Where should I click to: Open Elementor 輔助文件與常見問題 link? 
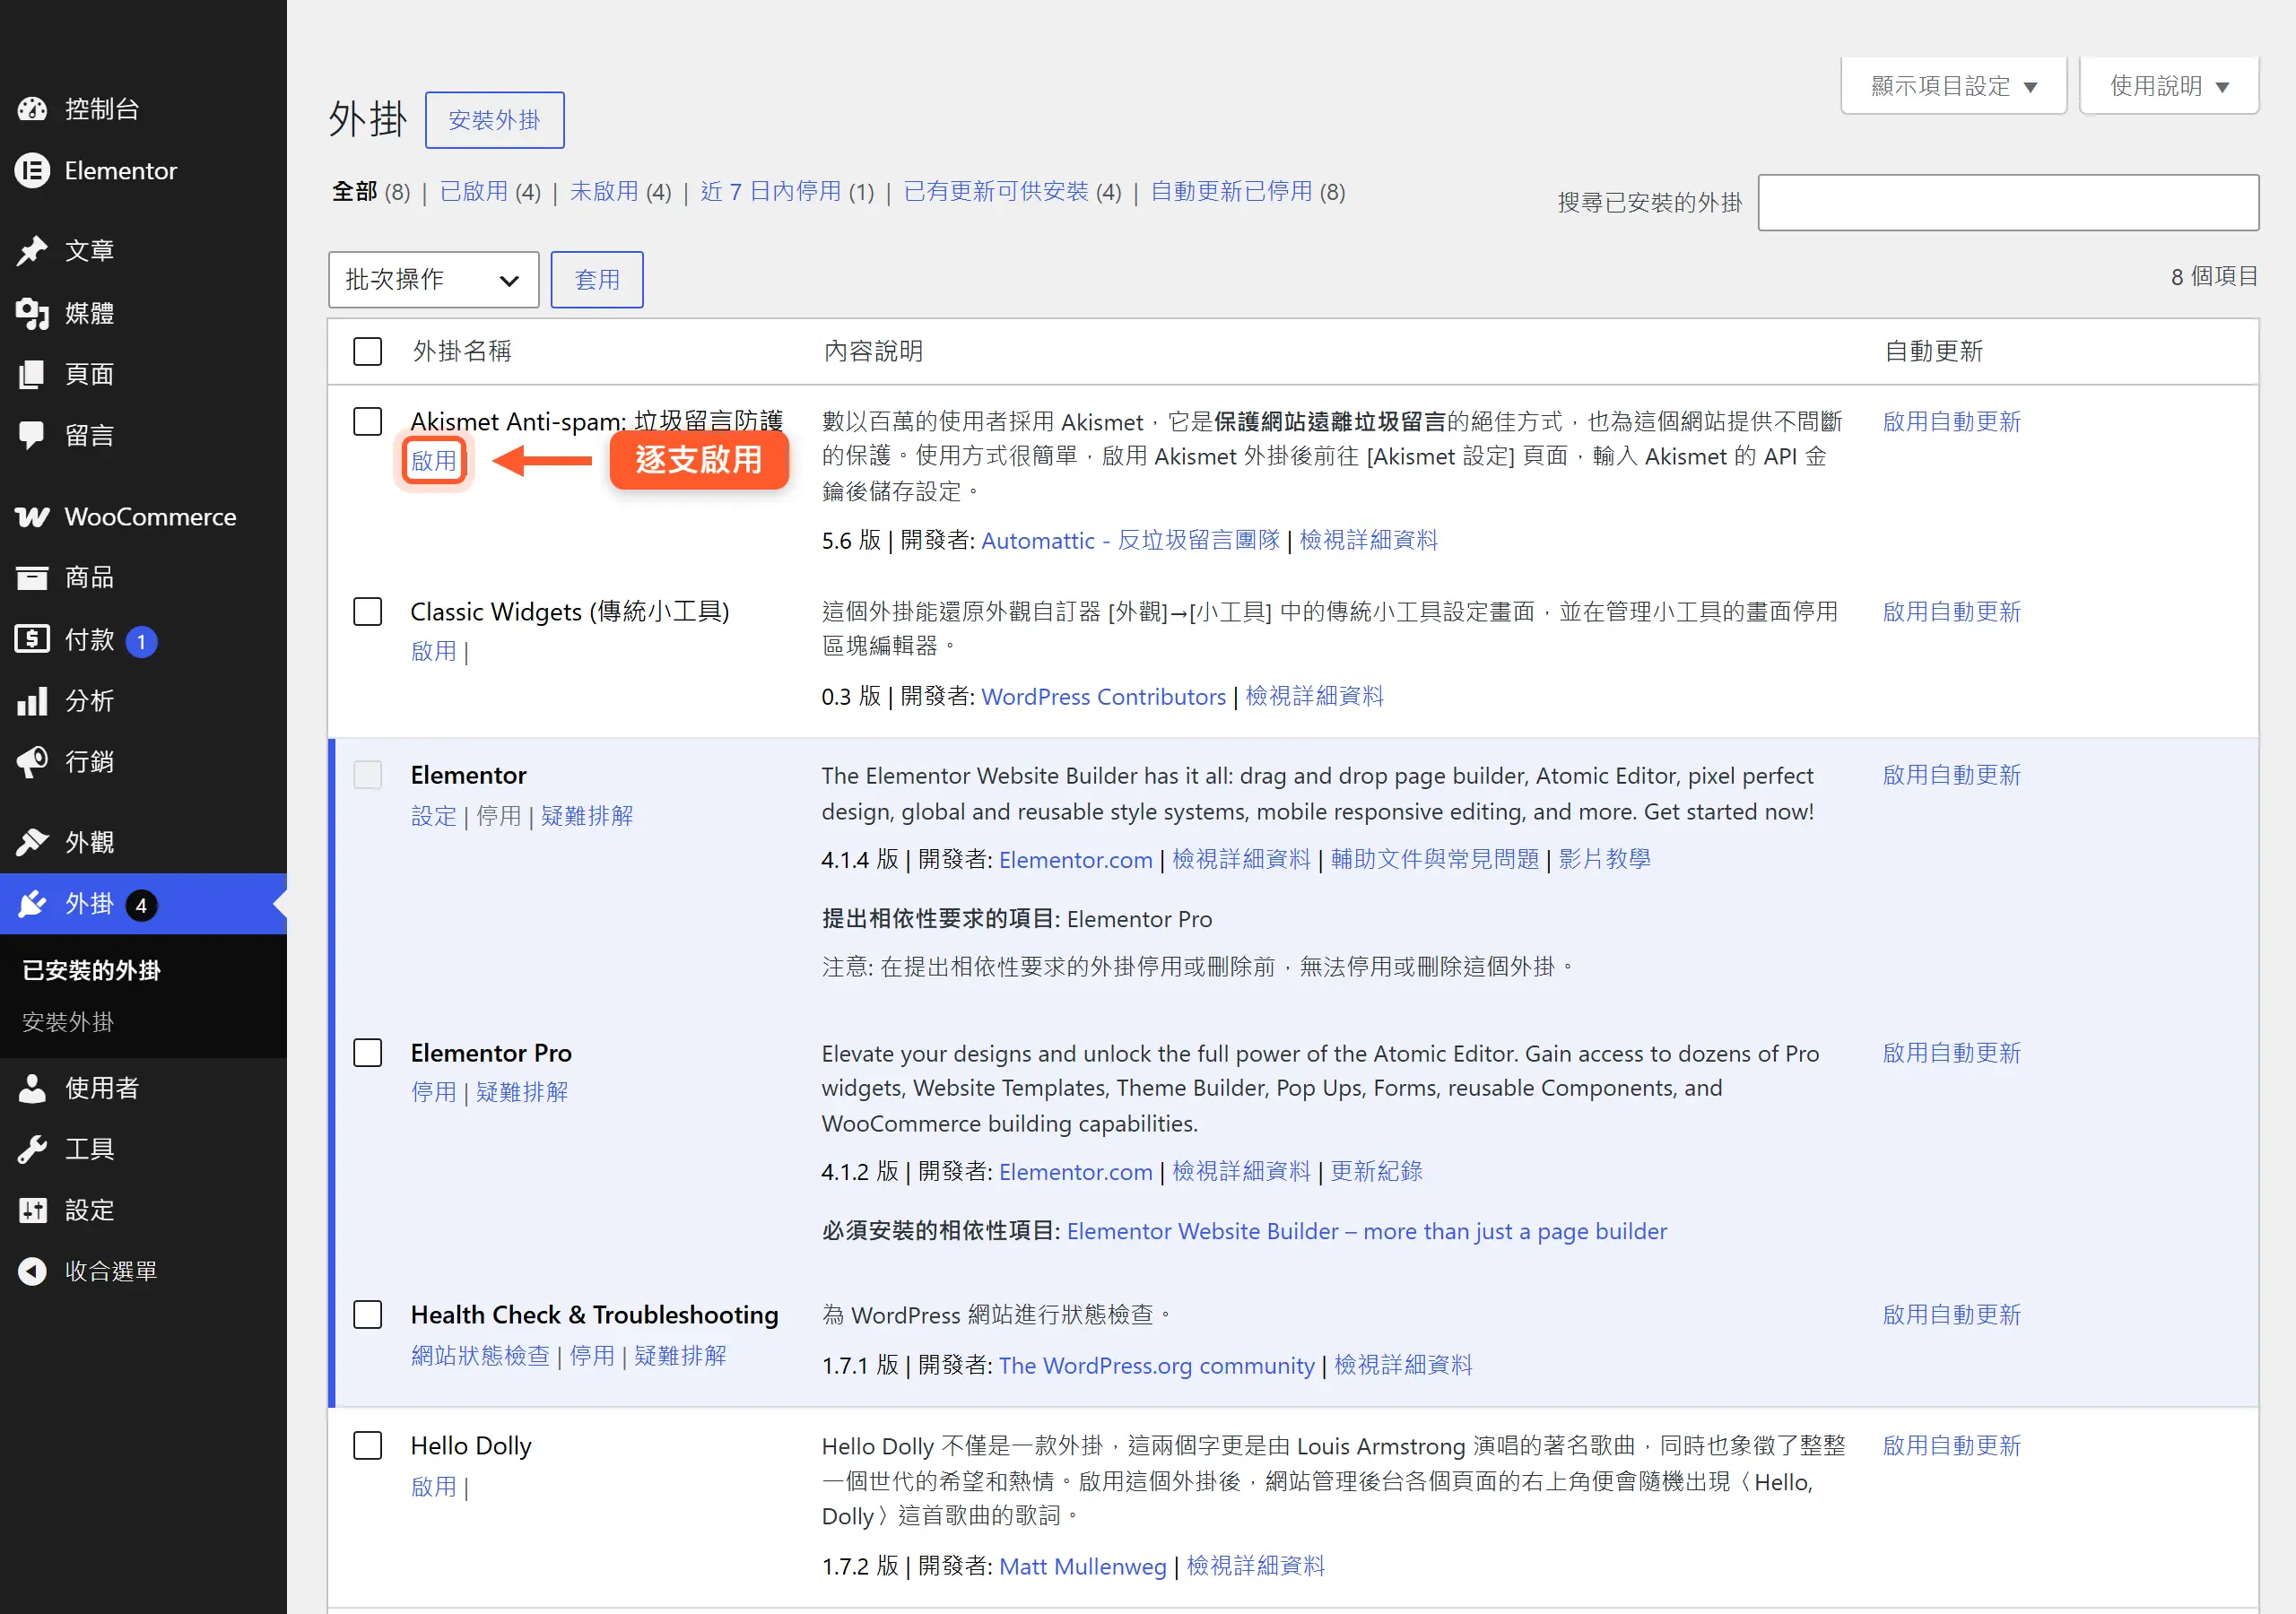(x=1434, y=859)
